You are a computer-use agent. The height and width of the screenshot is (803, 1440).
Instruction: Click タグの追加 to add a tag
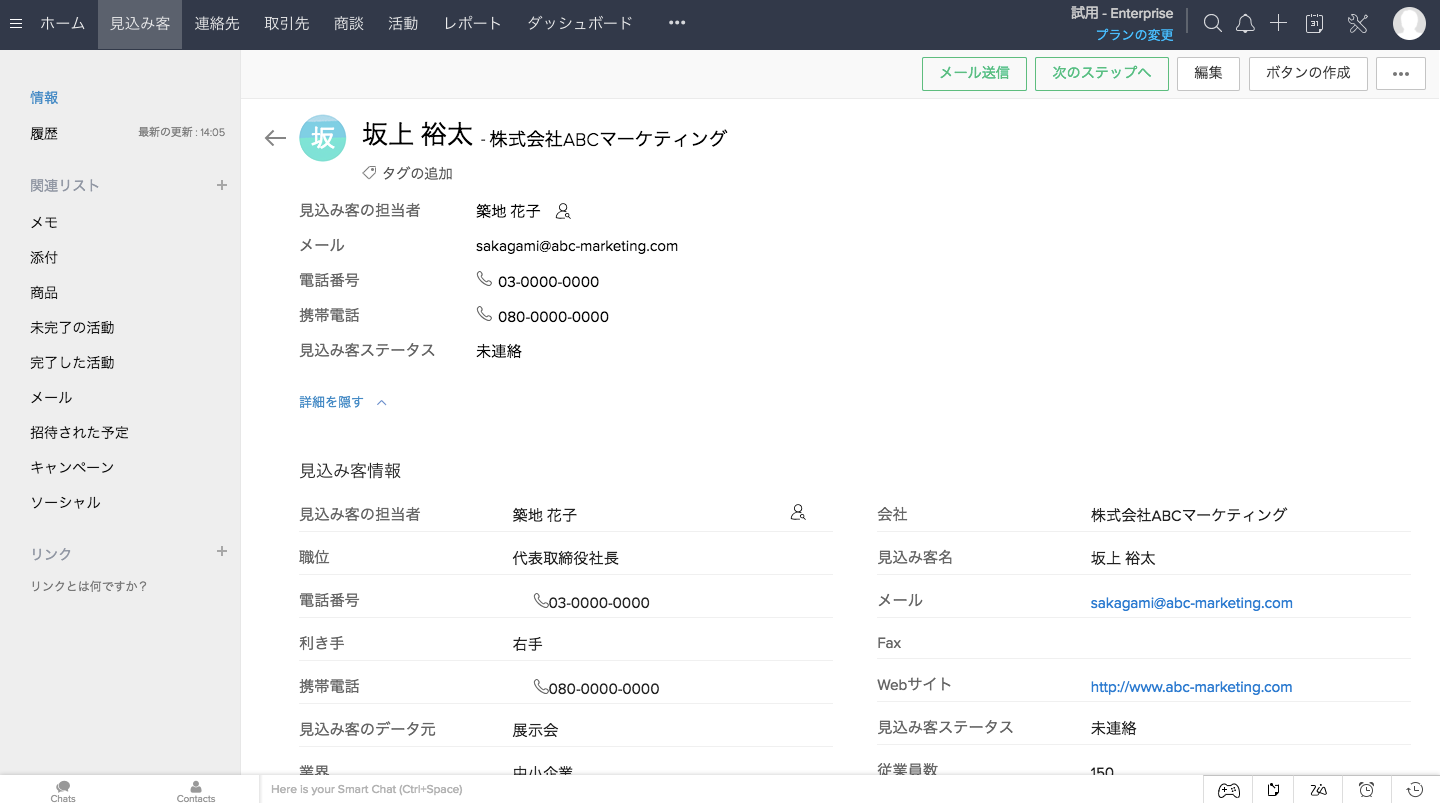[417, 173]
